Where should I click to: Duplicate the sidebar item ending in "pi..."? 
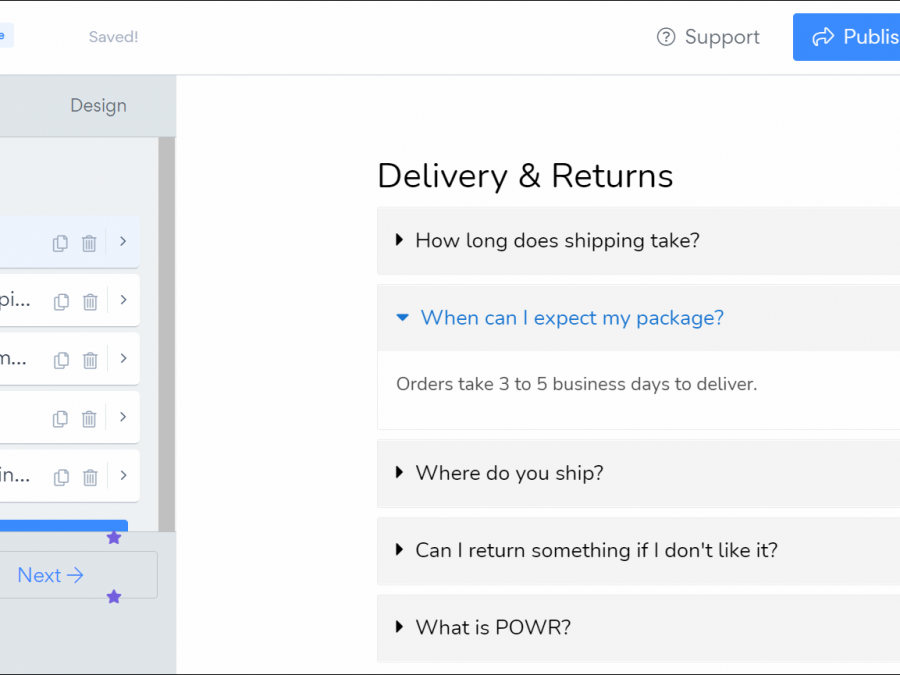[61, 301]
